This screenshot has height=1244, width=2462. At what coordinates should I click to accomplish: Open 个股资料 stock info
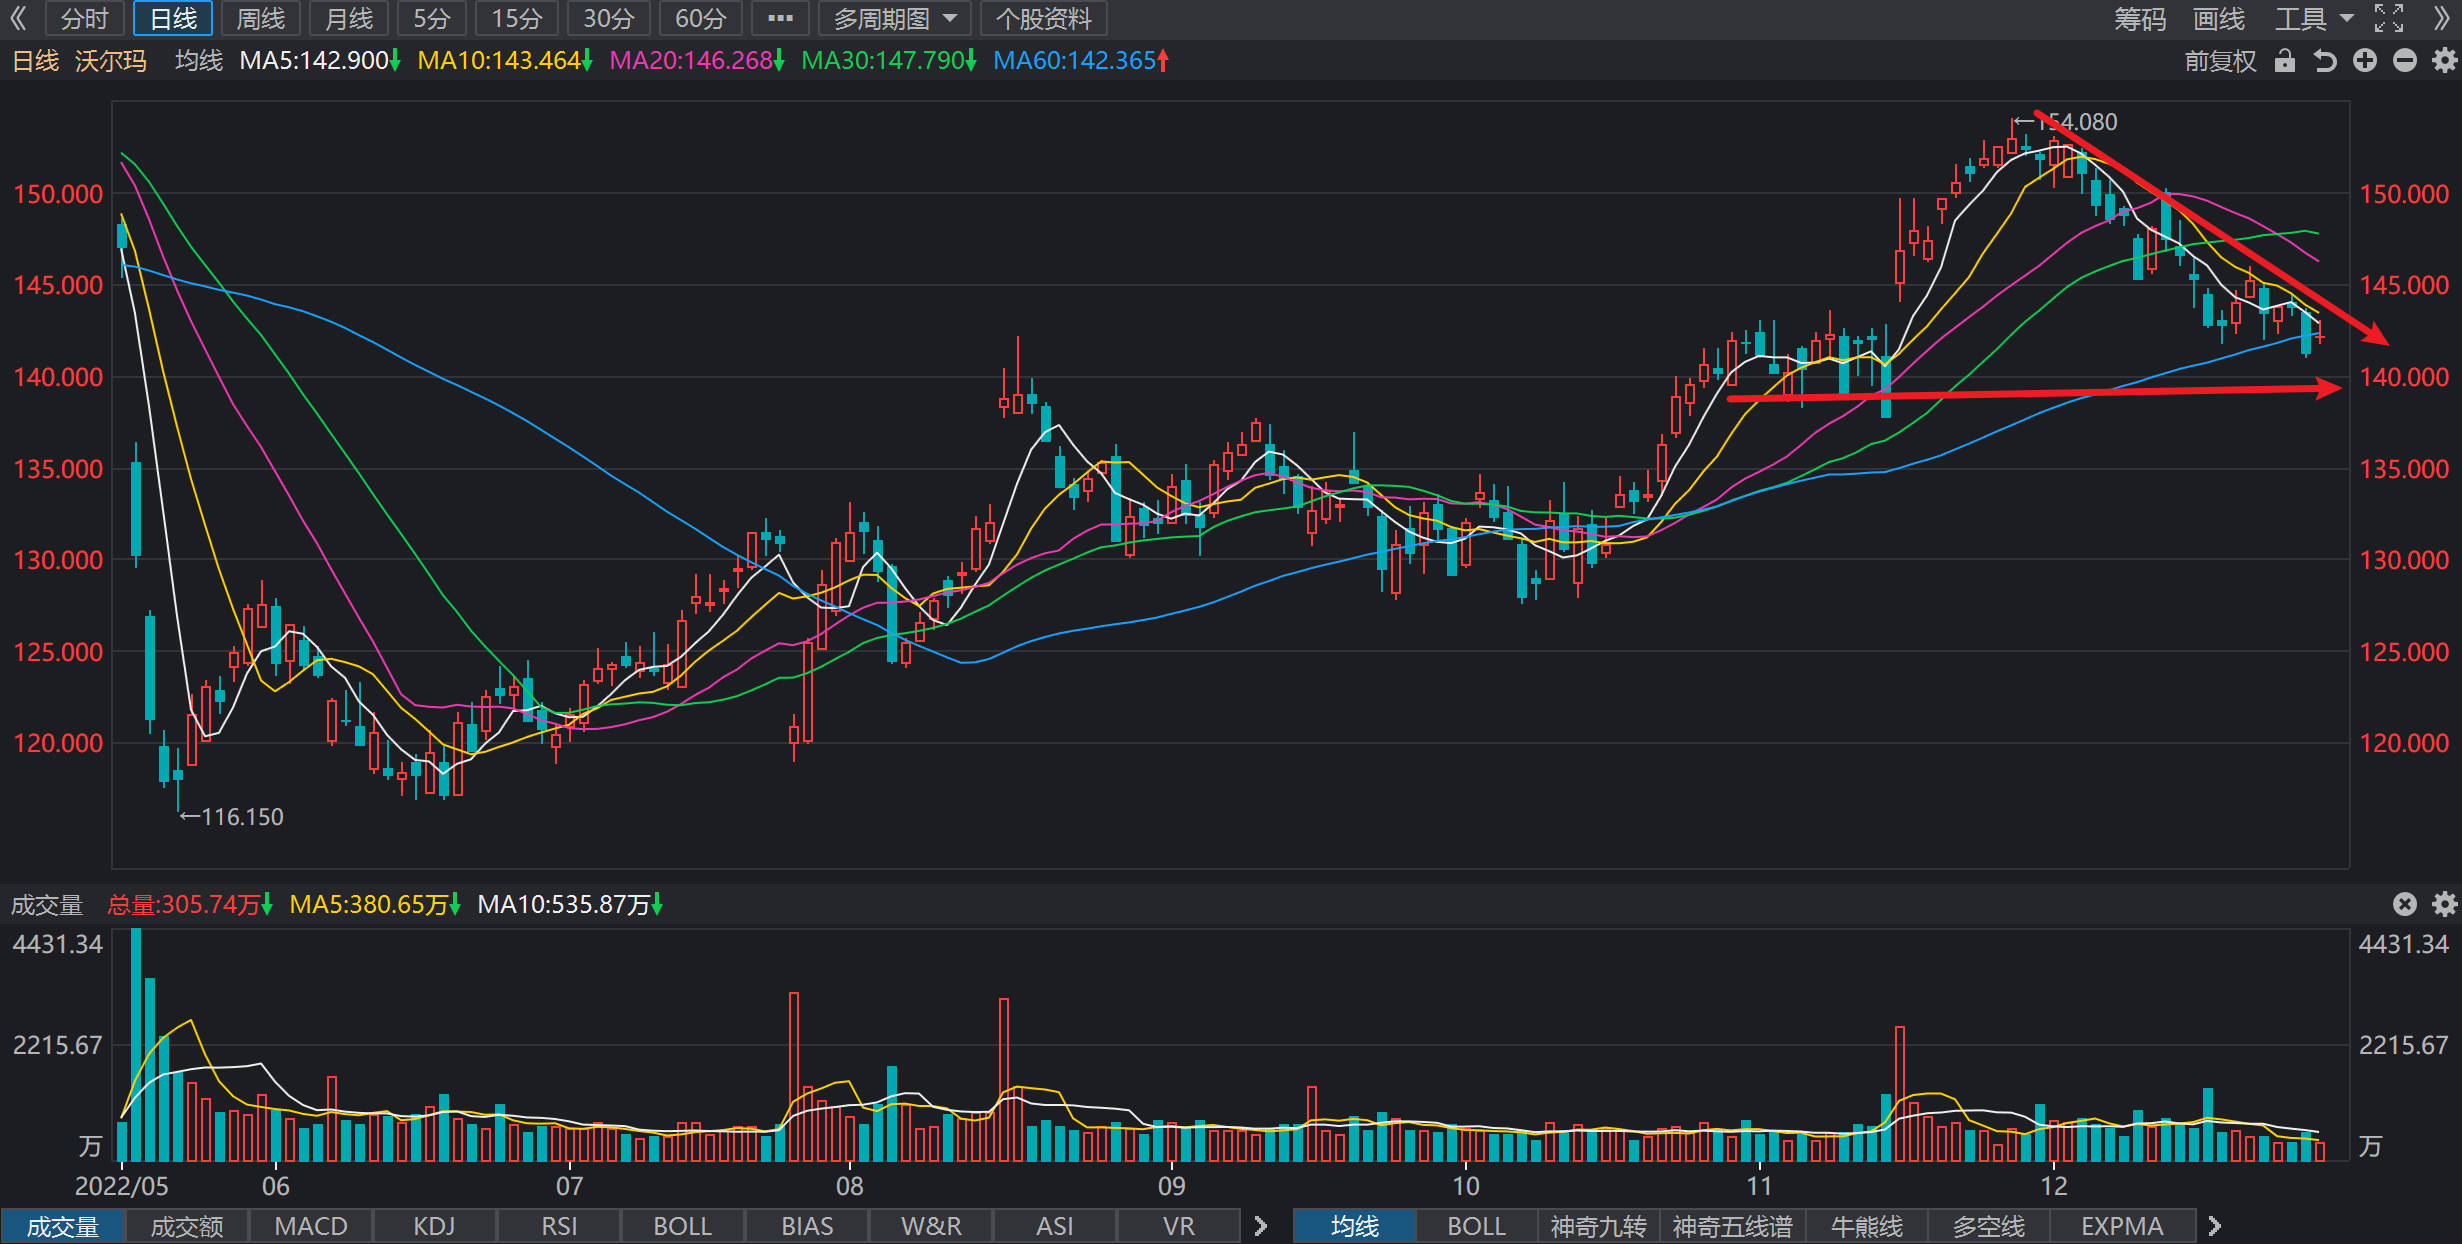click(1043, 18)
